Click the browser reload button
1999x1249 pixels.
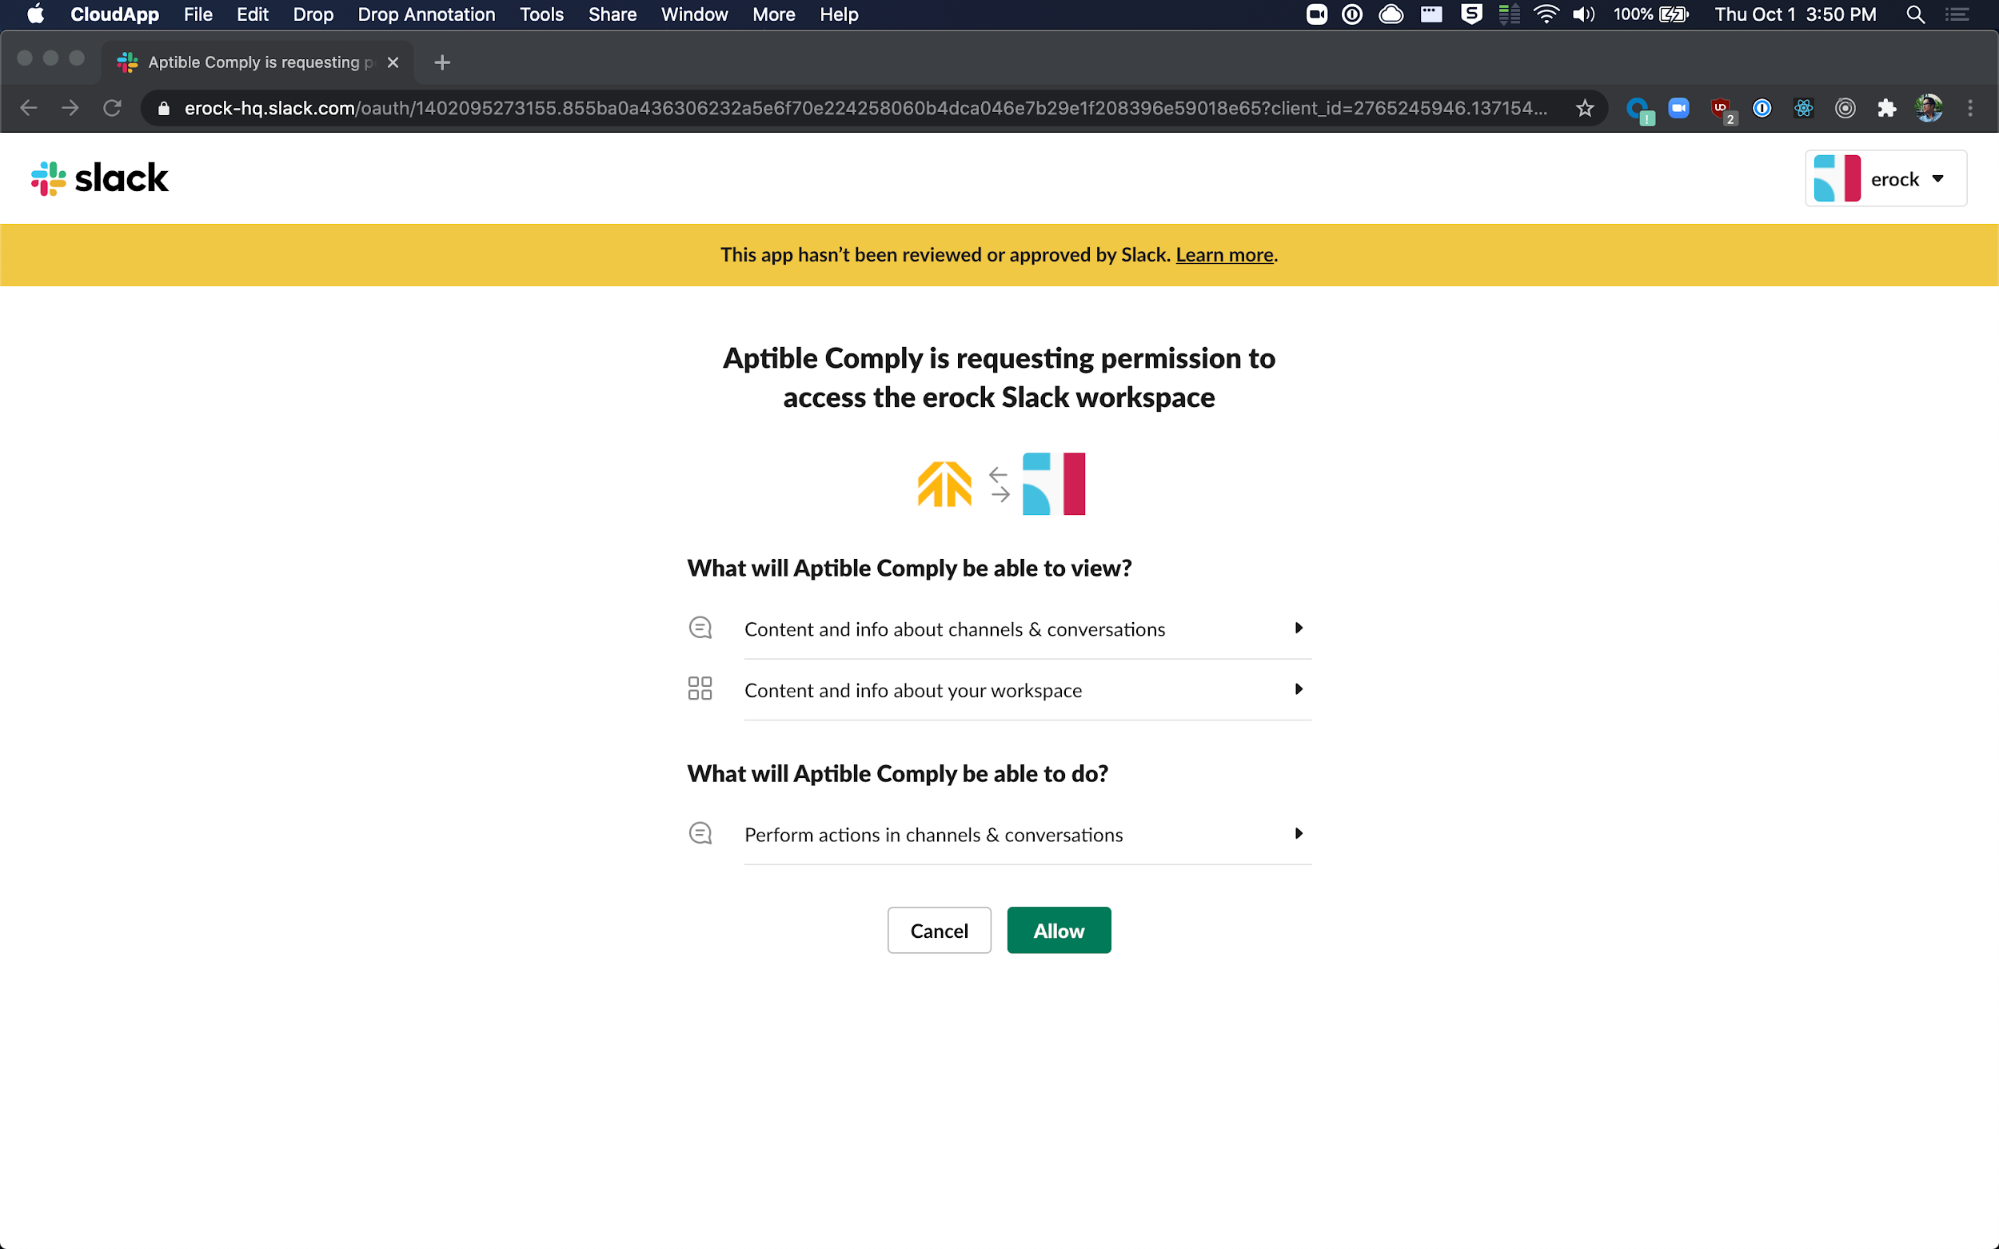pos(112,108)
